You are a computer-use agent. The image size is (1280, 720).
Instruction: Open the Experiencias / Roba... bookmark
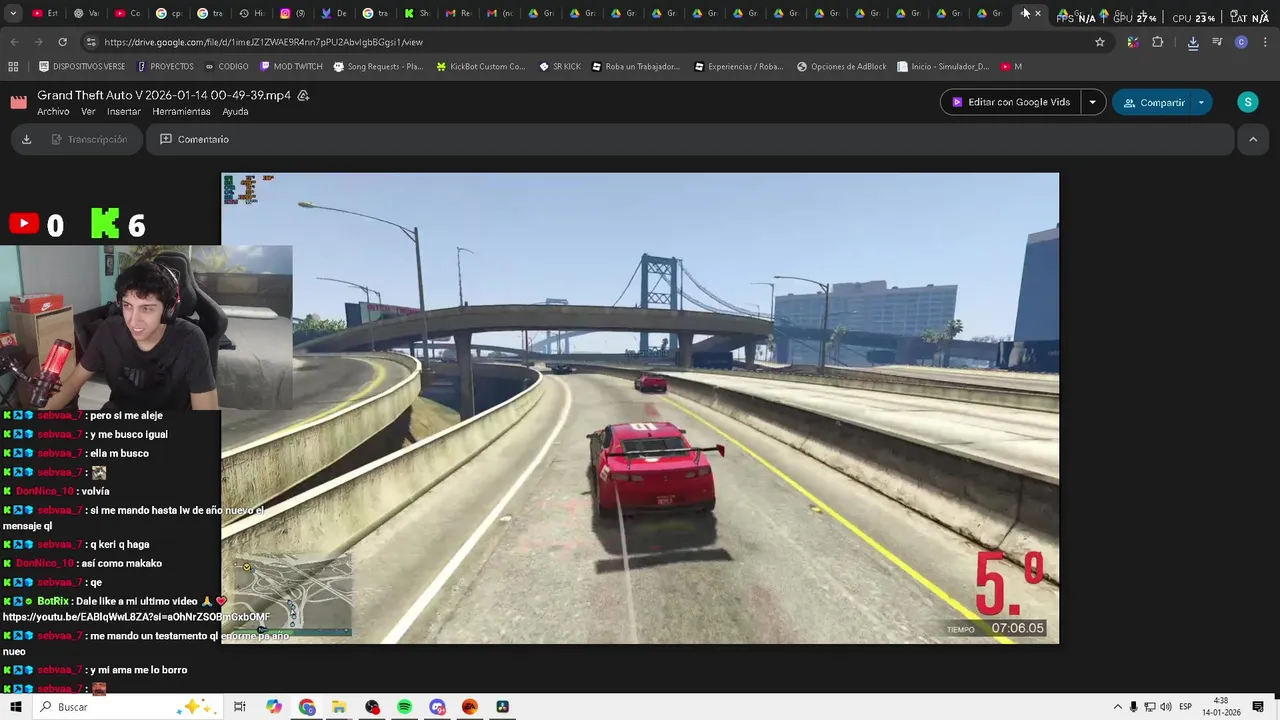738,66
